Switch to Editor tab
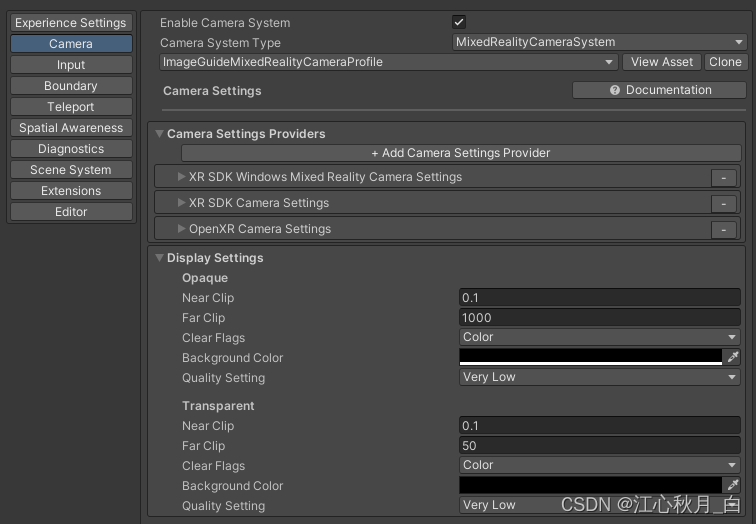This screenshot has height=524, width=756. coord(71,212)
